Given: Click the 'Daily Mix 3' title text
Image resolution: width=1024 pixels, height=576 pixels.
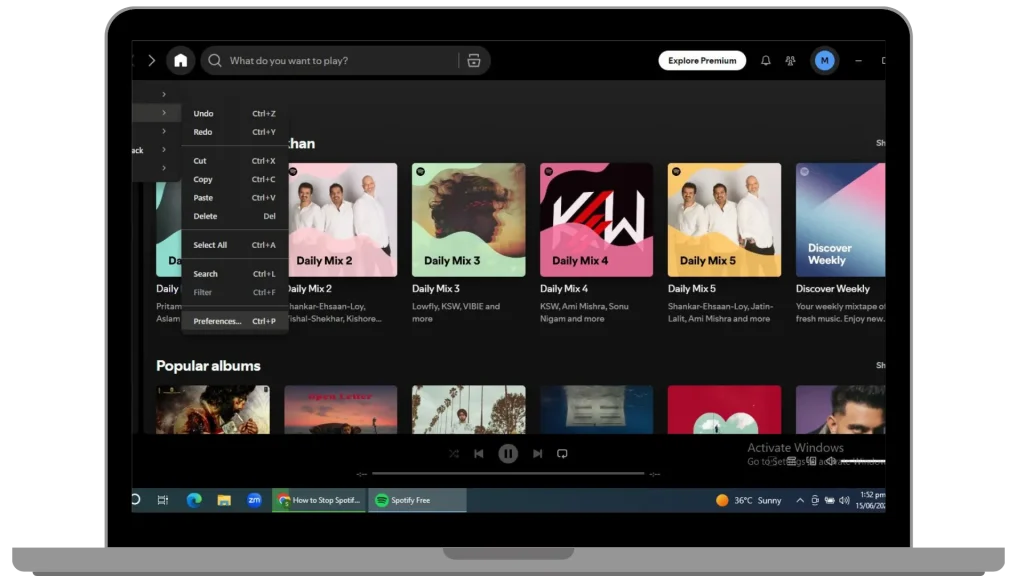Looking at the screenshot, I should [436, 289].
